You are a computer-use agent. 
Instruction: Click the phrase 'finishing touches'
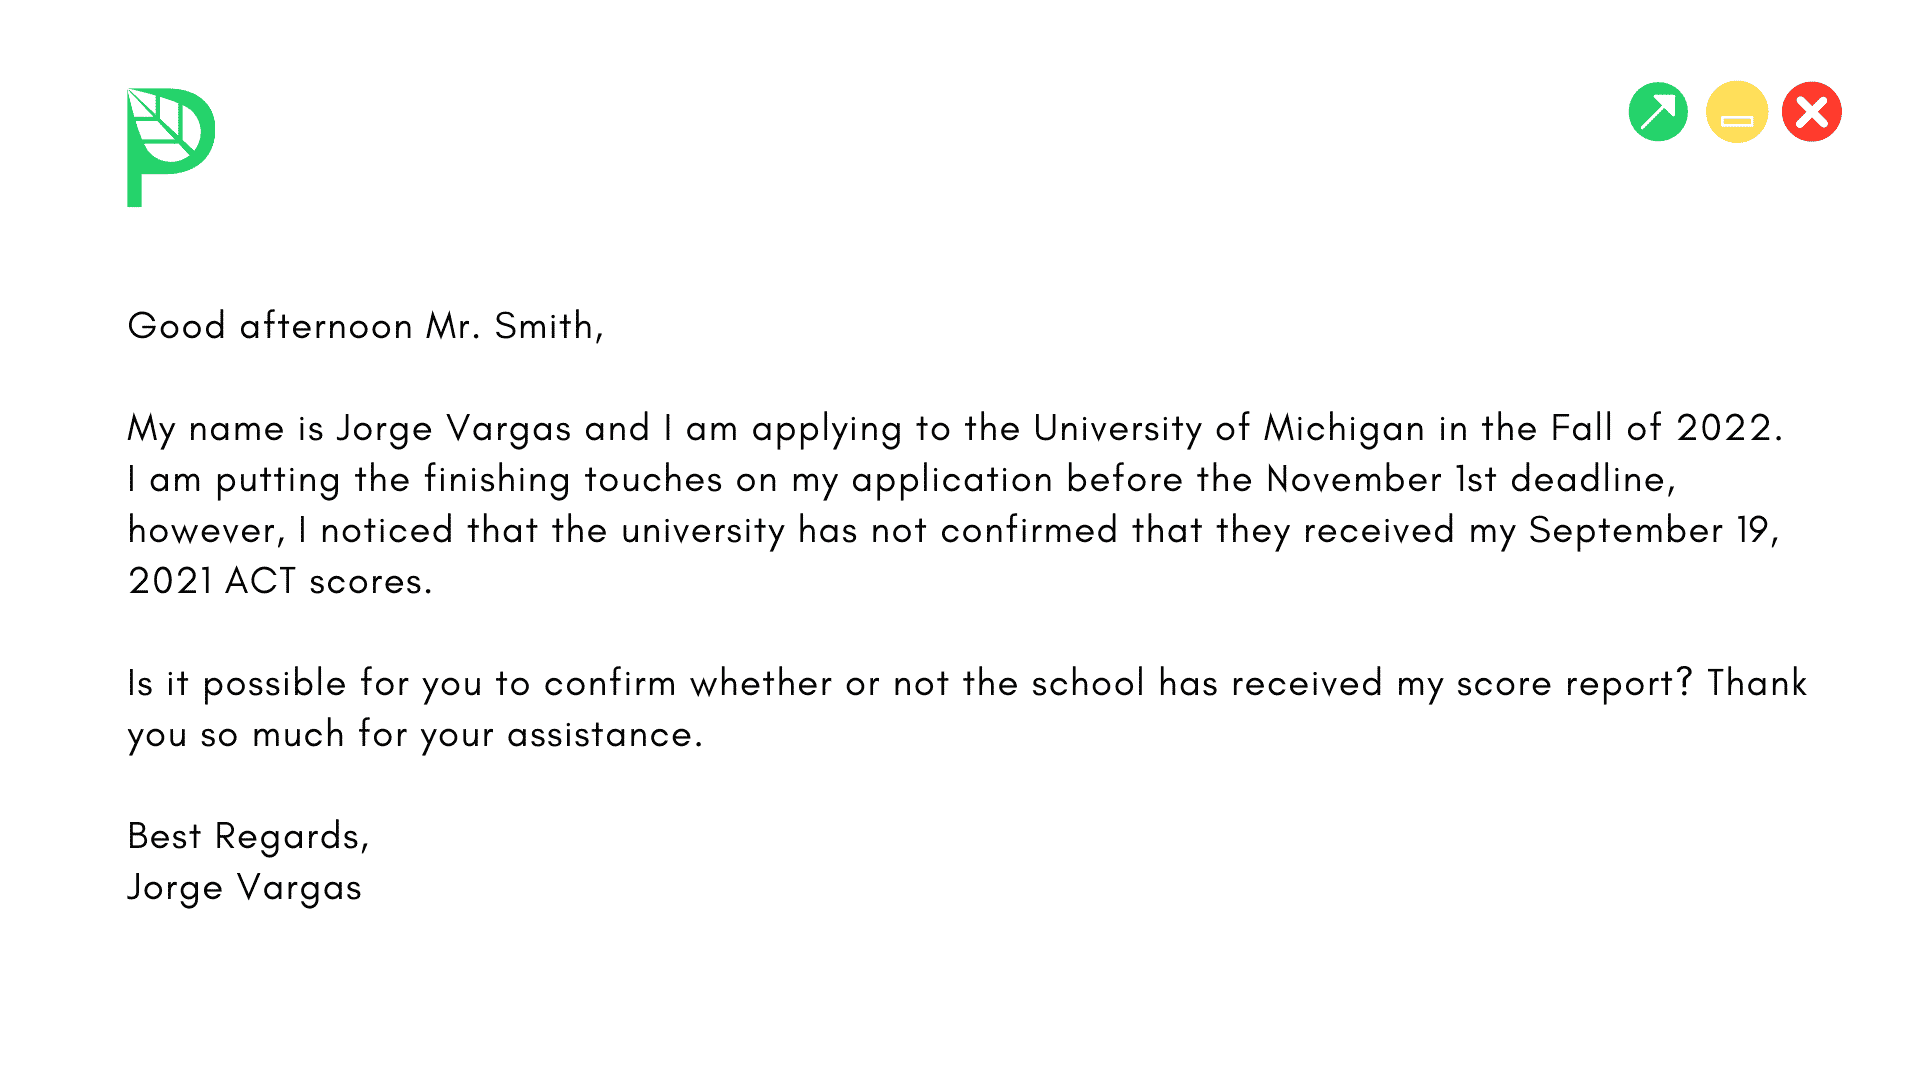point(572,479)
